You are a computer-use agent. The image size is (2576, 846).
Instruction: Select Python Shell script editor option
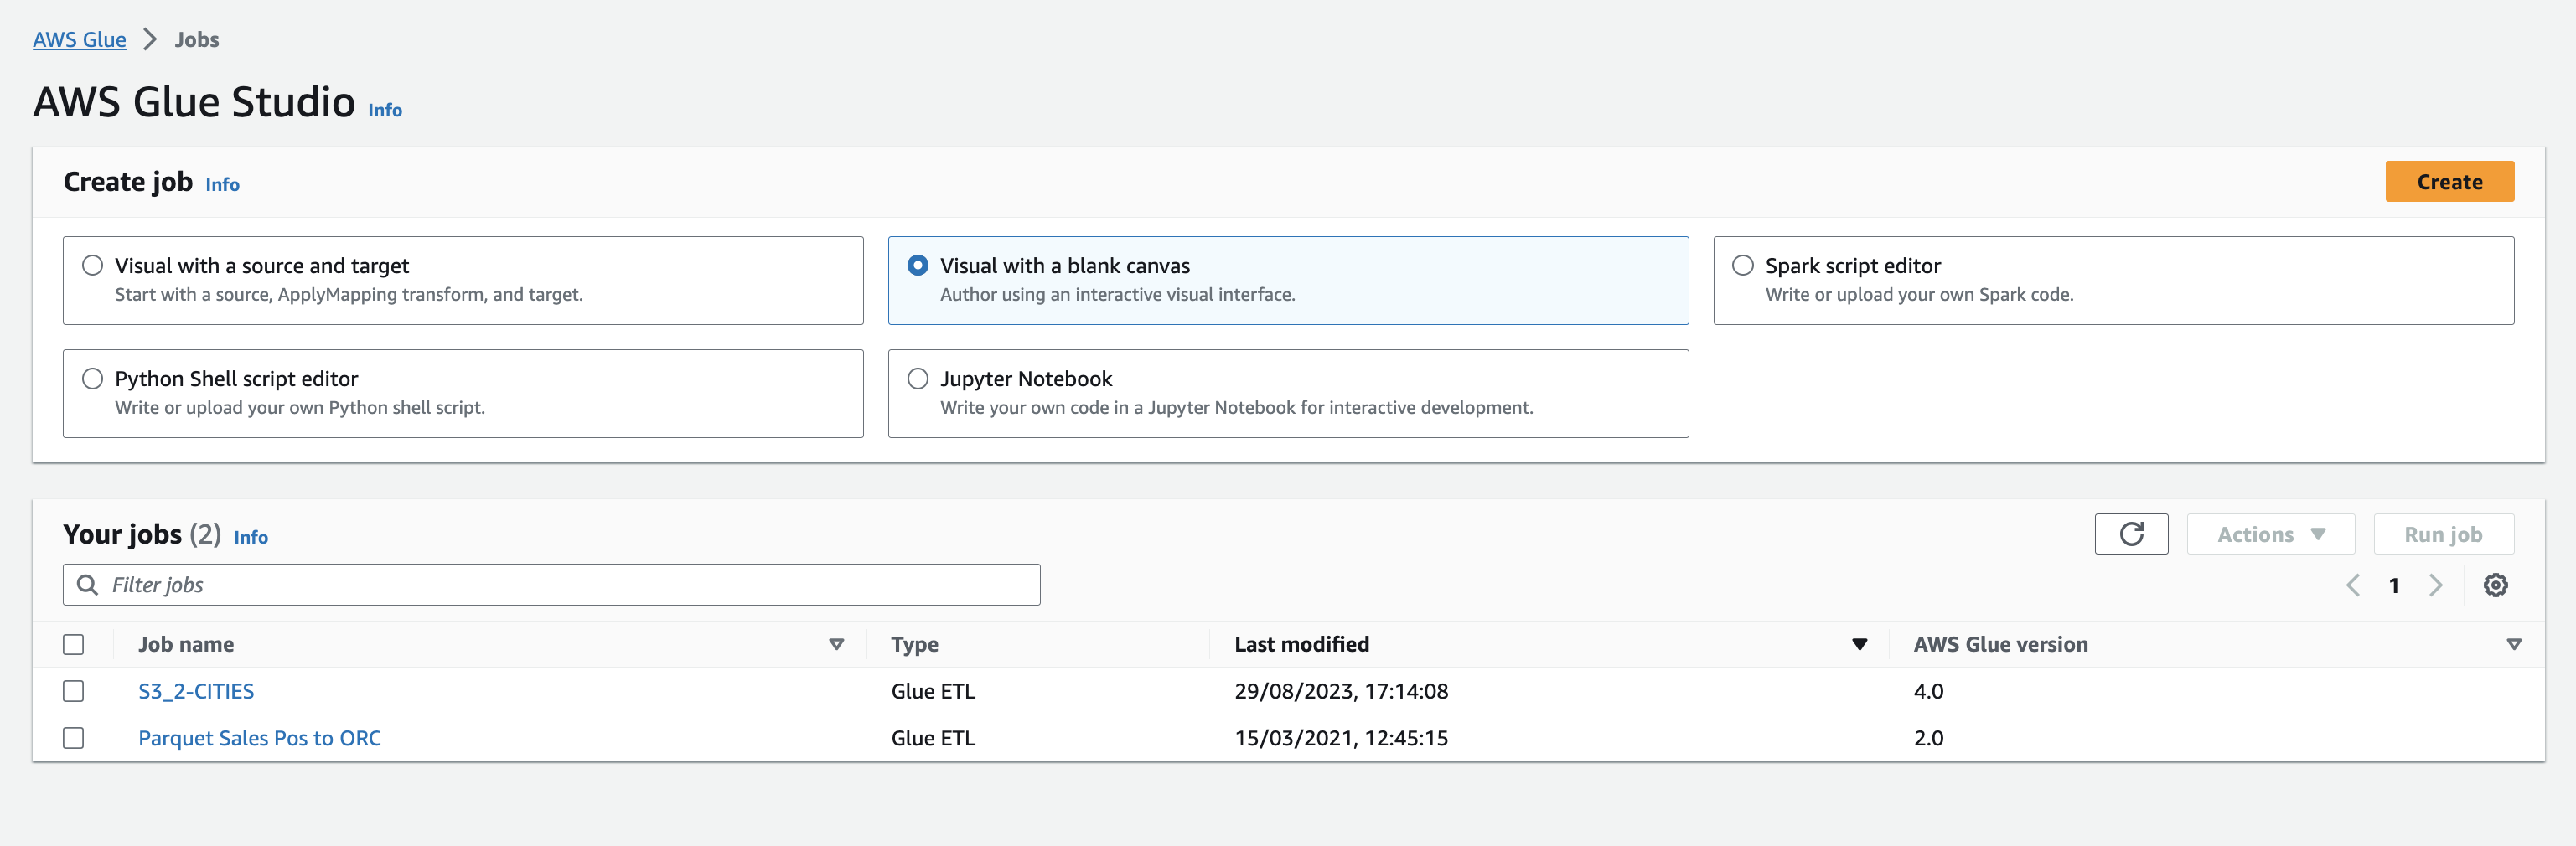pyautogui.click(x=463, y=393)
